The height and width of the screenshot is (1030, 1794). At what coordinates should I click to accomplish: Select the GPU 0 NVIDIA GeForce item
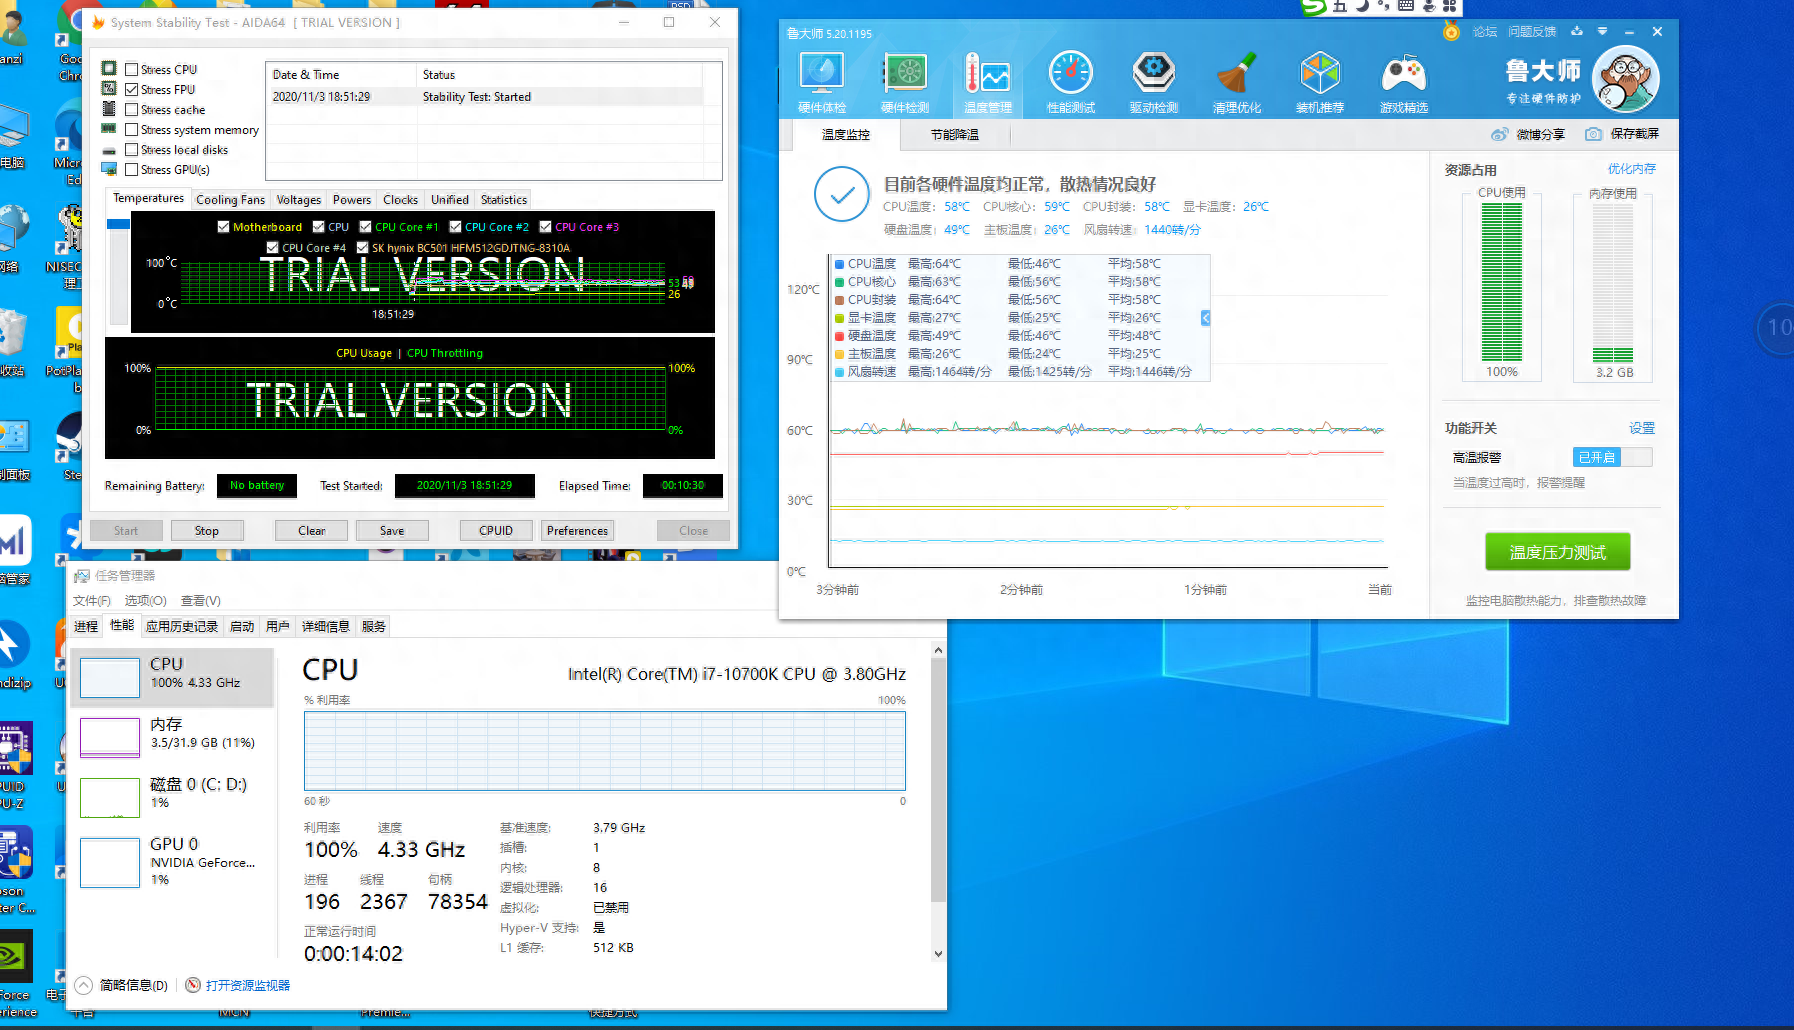pos(172,860)
